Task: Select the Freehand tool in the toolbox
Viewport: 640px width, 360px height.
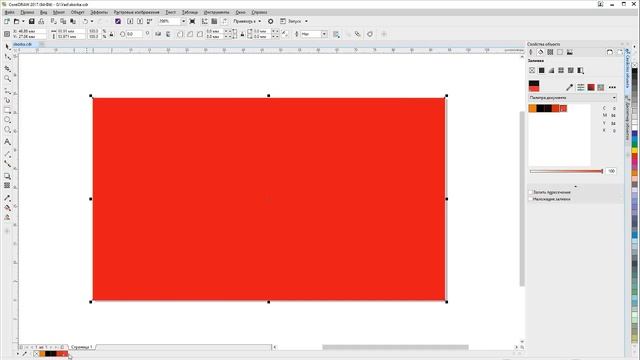Action: pos(7,90)
